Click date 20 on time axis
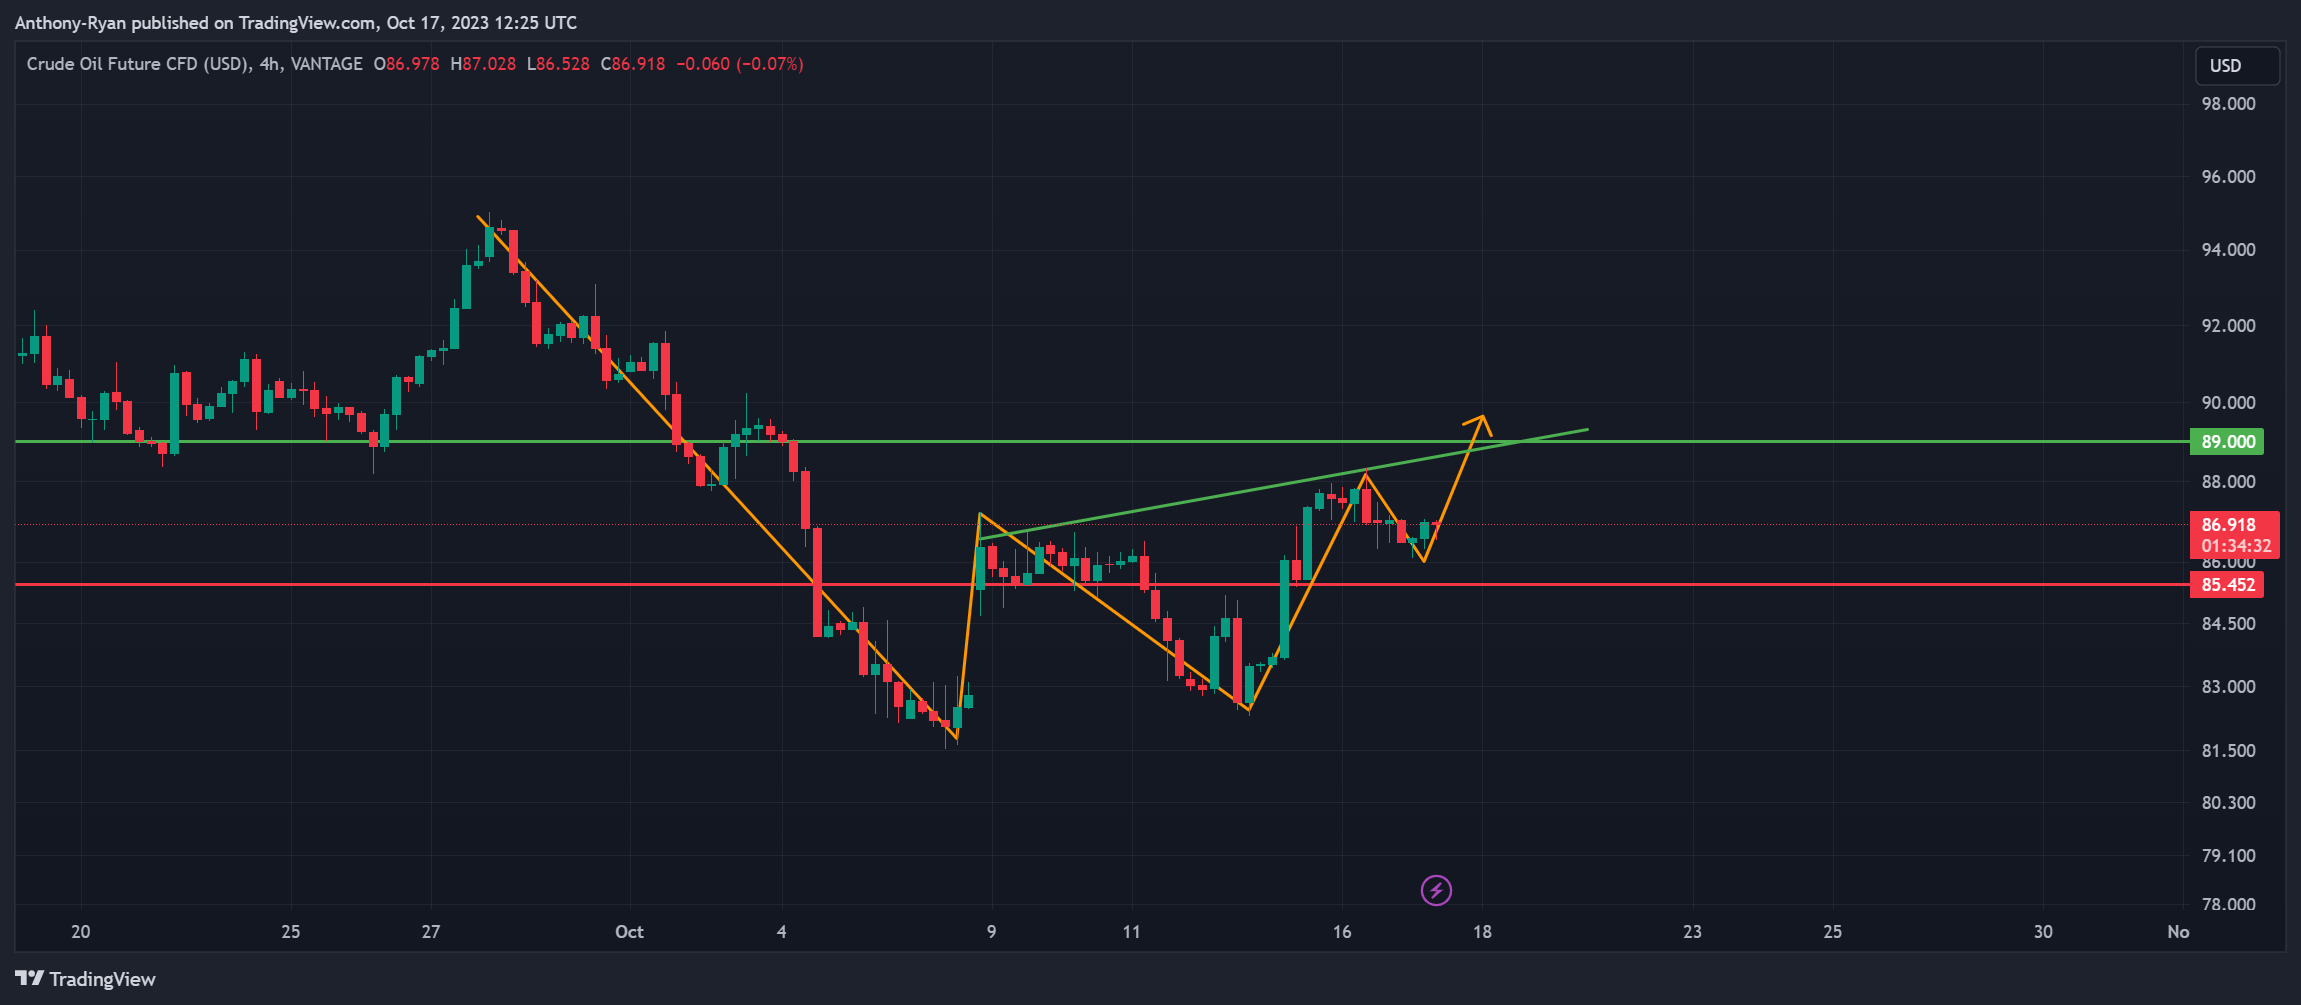The width and height of the screenshot is (2301, 1005). (81, 932)
